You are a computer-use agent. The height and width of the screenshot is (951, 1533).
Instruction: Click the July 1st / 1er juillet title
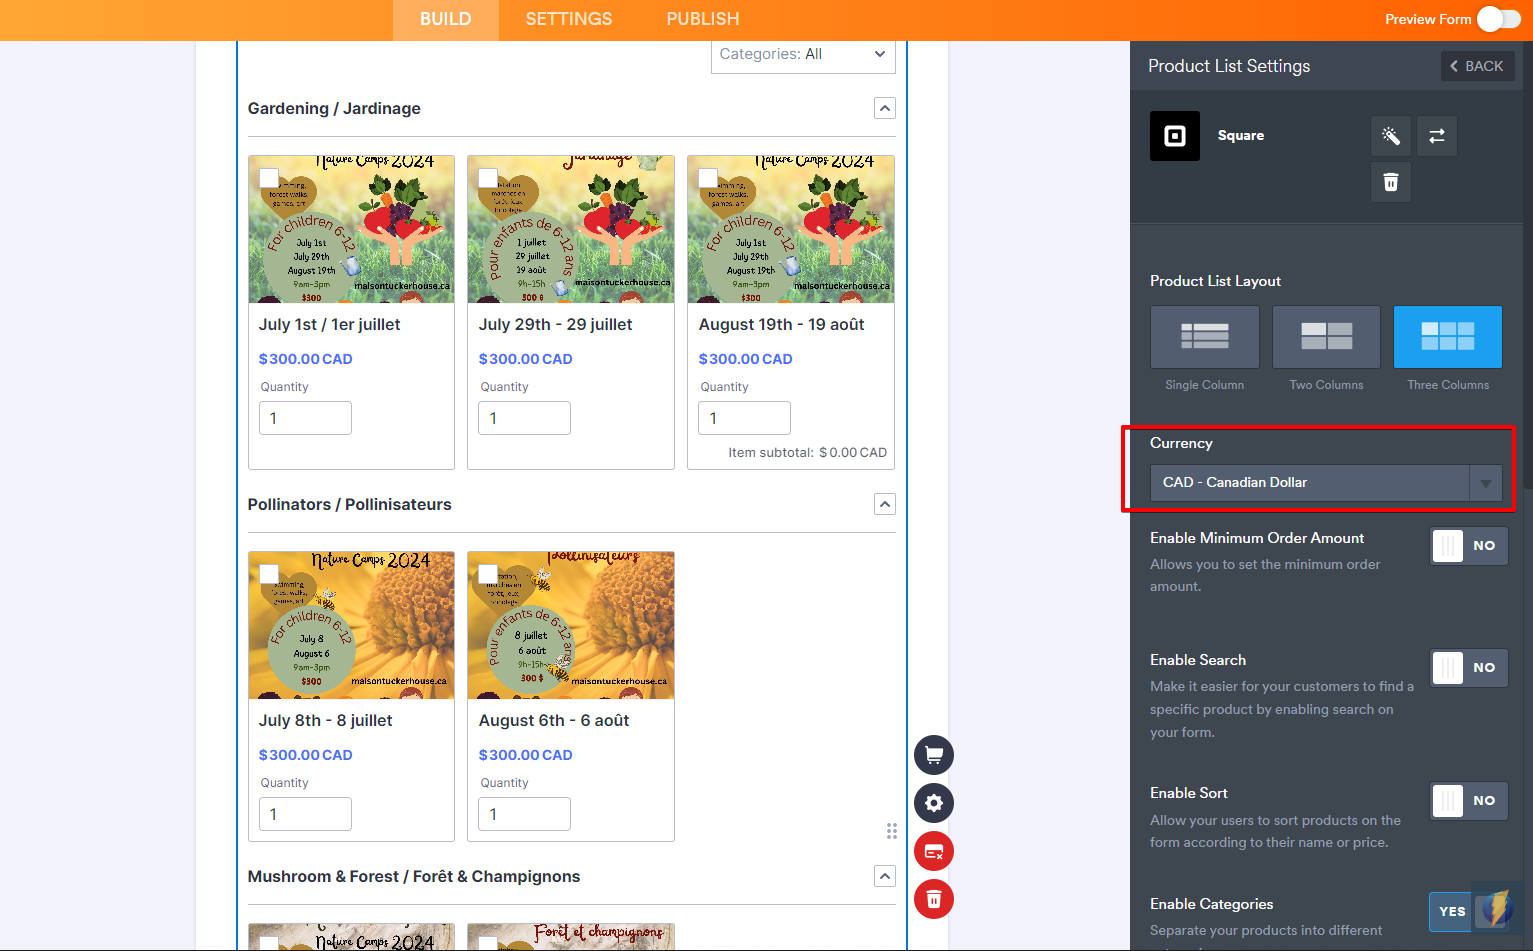(329, 324)
